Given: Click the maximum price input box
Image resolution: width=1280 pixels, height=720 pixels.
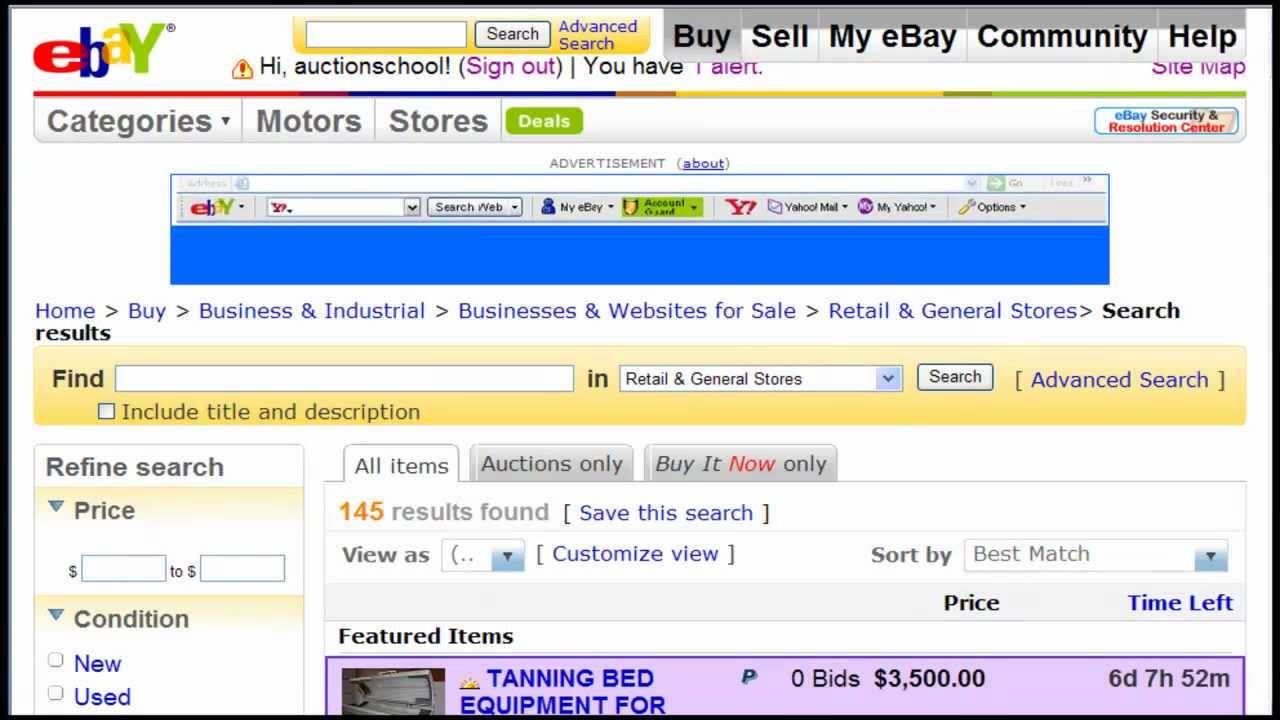Looking at the screenshot, I should coord(242,569).
